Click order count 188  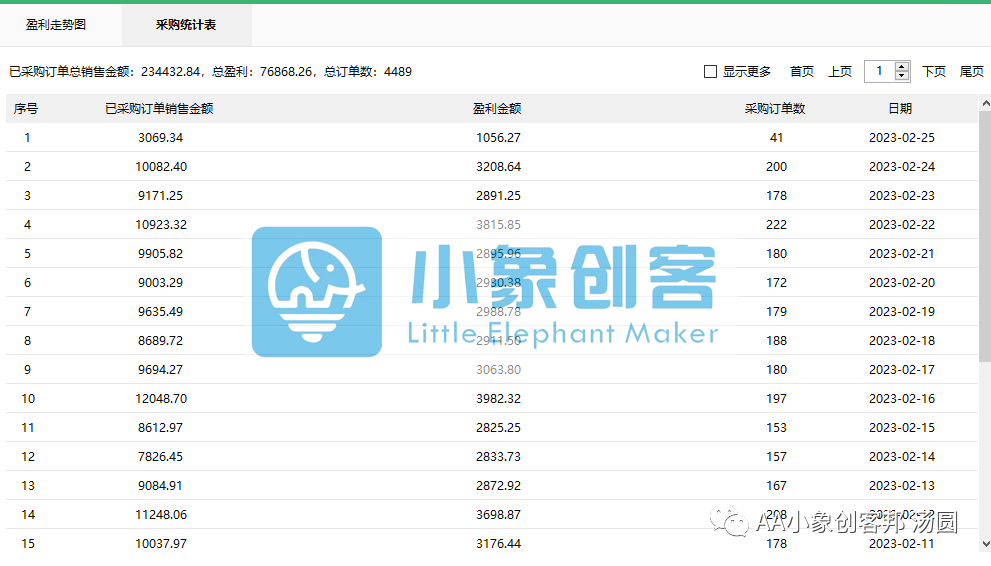(776, 341)
